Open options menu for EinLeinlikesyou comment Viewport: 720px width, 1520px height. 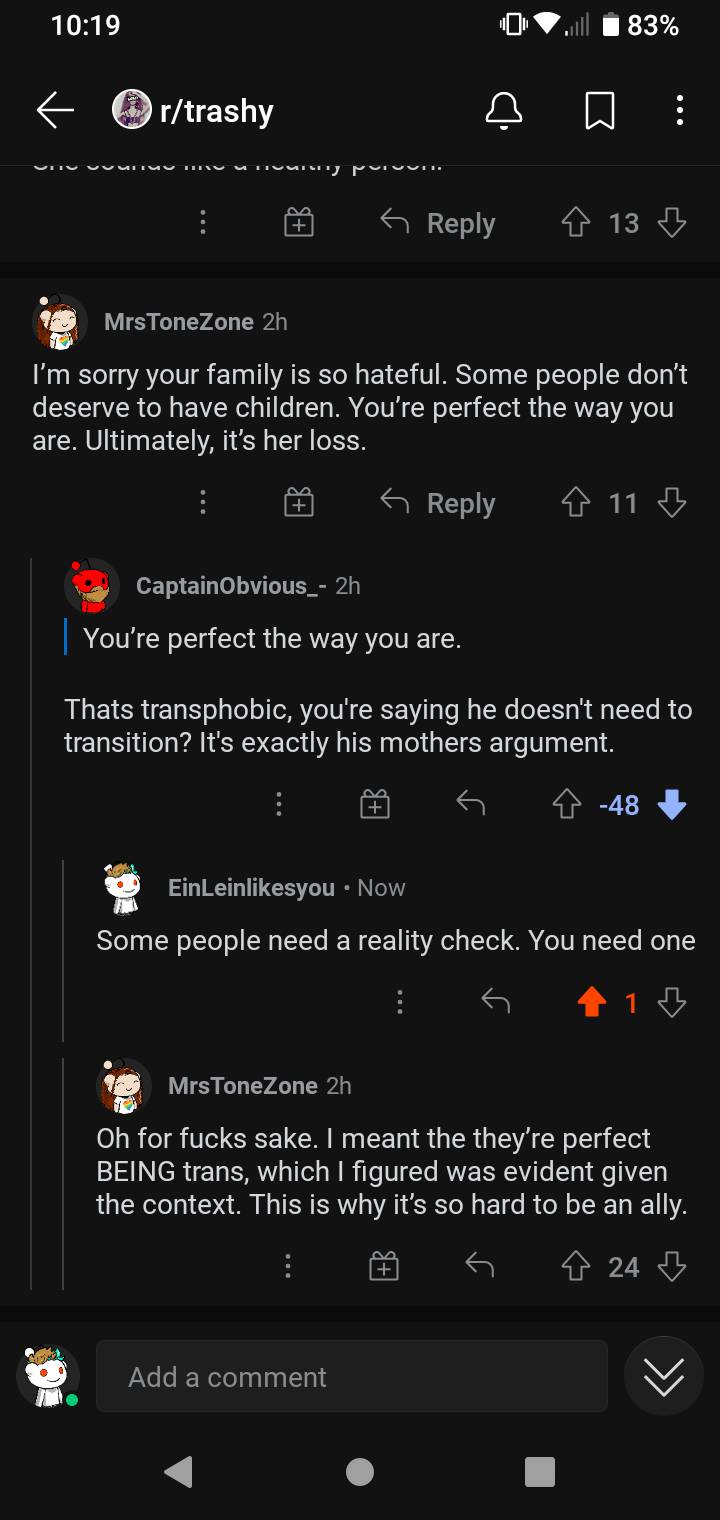400,1002
